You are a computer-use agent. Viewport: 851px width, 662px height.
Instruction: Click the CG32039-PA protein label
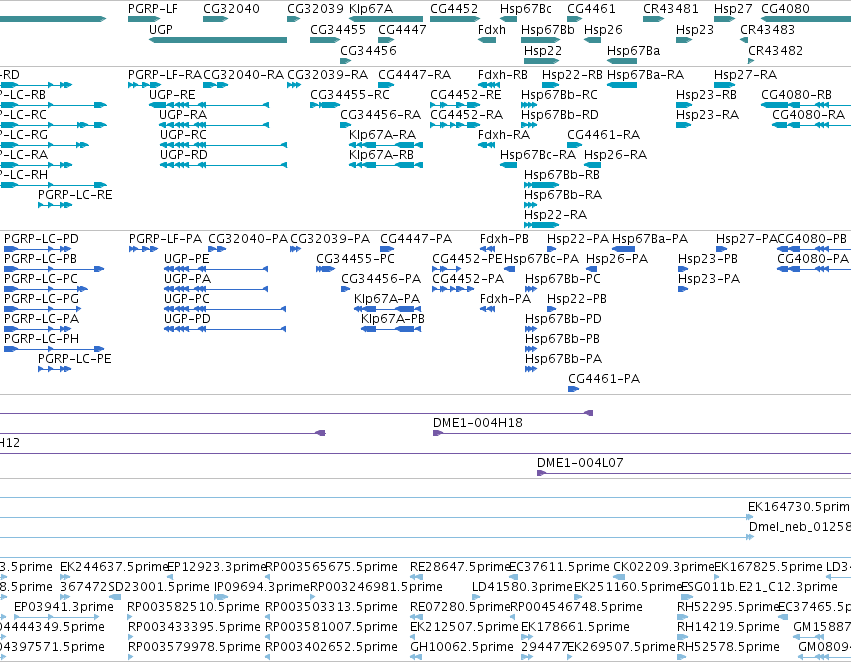pos(330,239)
